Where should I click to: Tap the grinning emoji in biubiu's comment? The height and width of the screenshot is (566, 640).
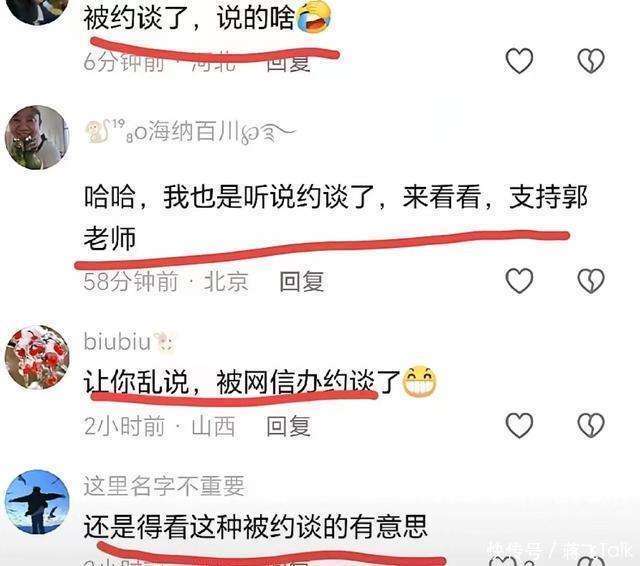coord(419,382)
